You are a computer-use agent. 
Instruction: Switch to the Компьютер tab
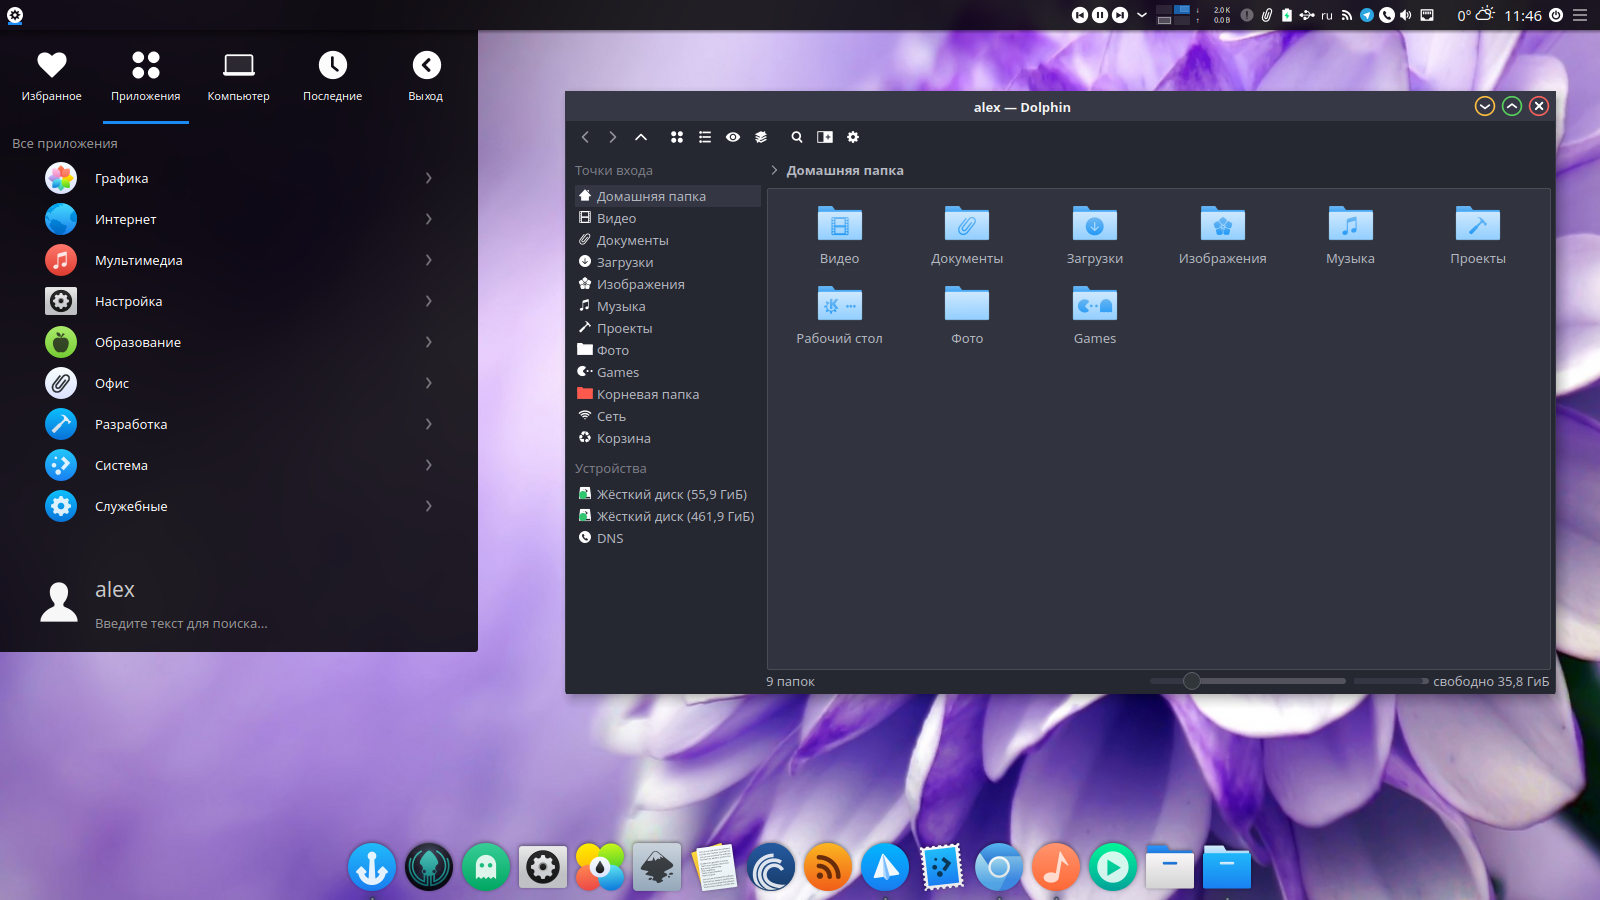tap(238, 76)
